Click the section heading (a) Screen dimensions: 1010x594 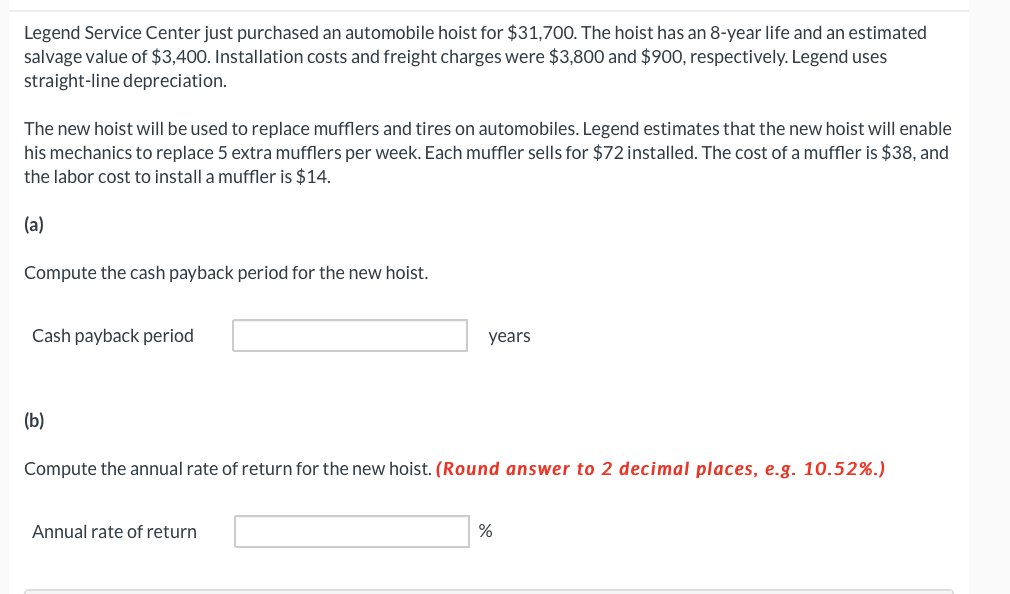(33, 224)
